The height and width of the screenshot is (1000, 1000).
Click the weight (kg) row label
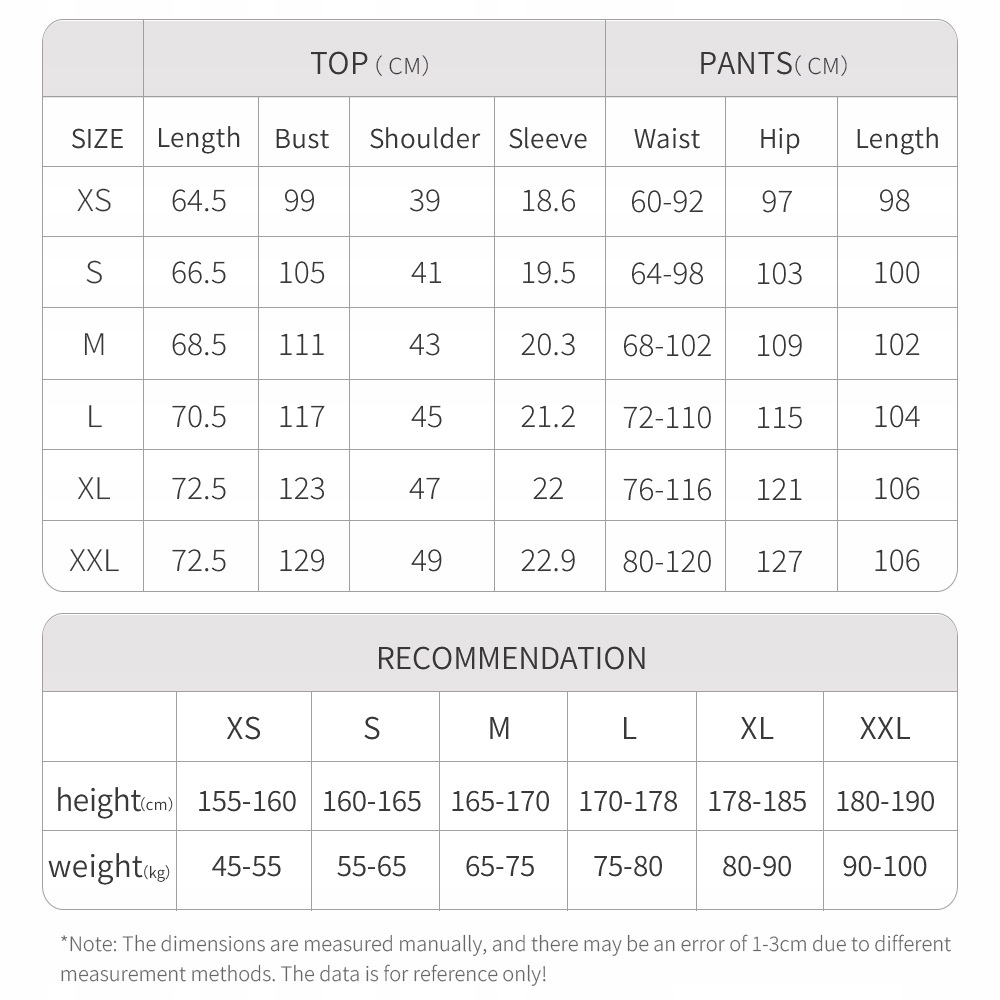pyautogui.click(x=110, y=866)
